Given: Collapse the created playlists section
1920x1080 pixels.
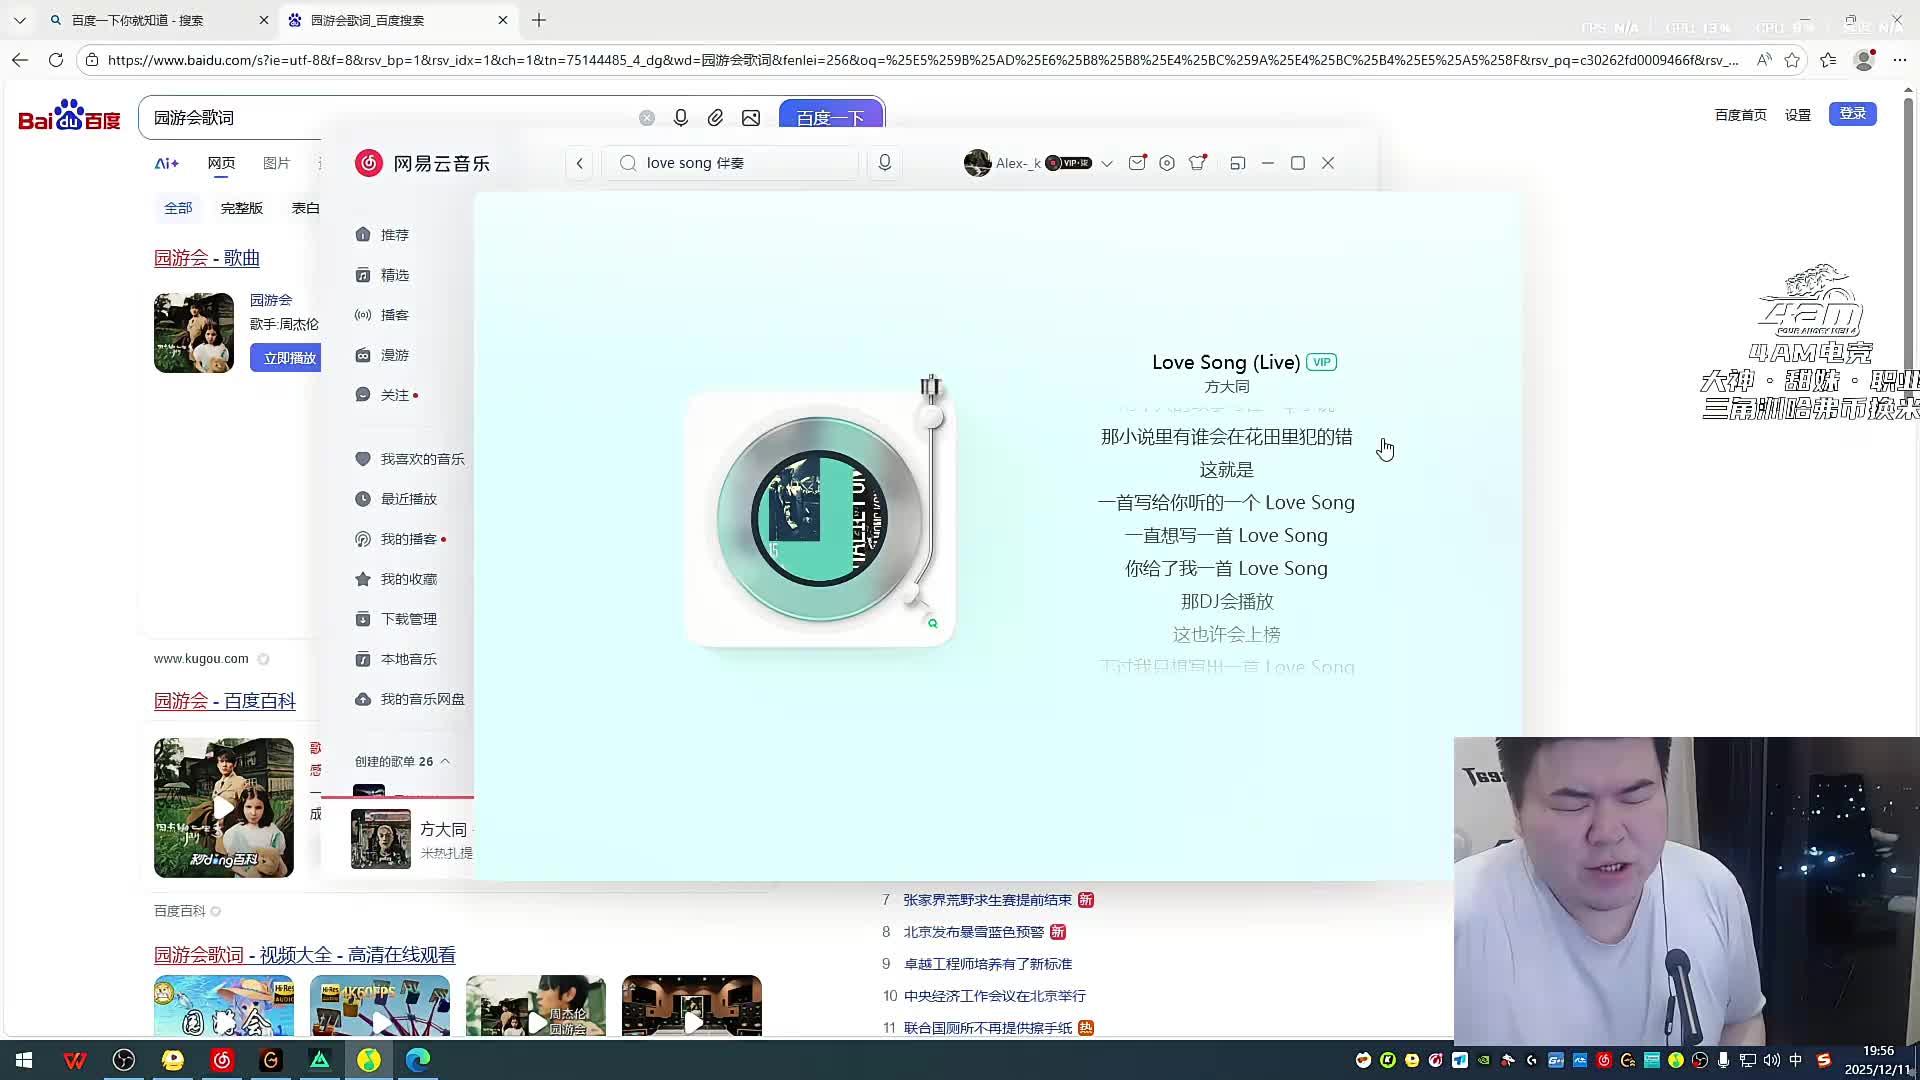Looking at the screenshot, I should tap(445, 761).
